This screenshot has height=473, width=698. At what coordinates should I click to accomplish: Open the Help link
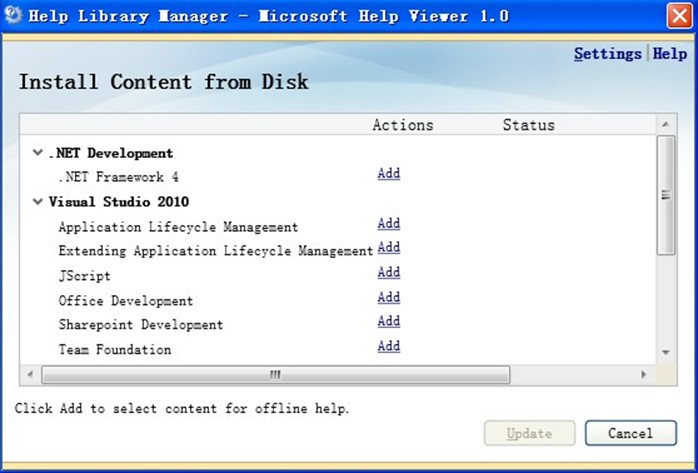click(670, 54)
